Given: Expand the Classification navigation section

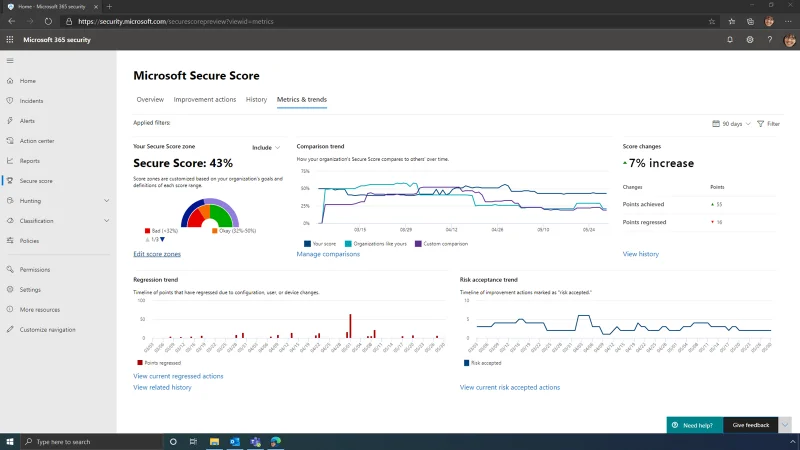Looking at the screenshot, I should pos(107,221).
